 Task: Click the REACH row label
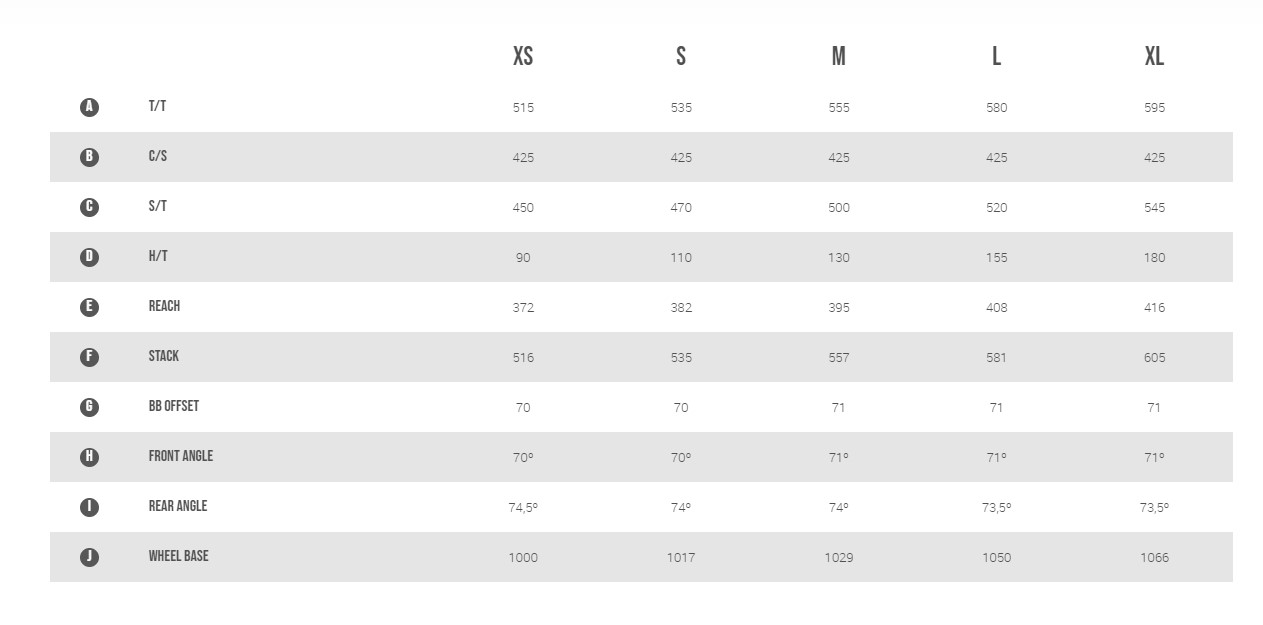164,306
